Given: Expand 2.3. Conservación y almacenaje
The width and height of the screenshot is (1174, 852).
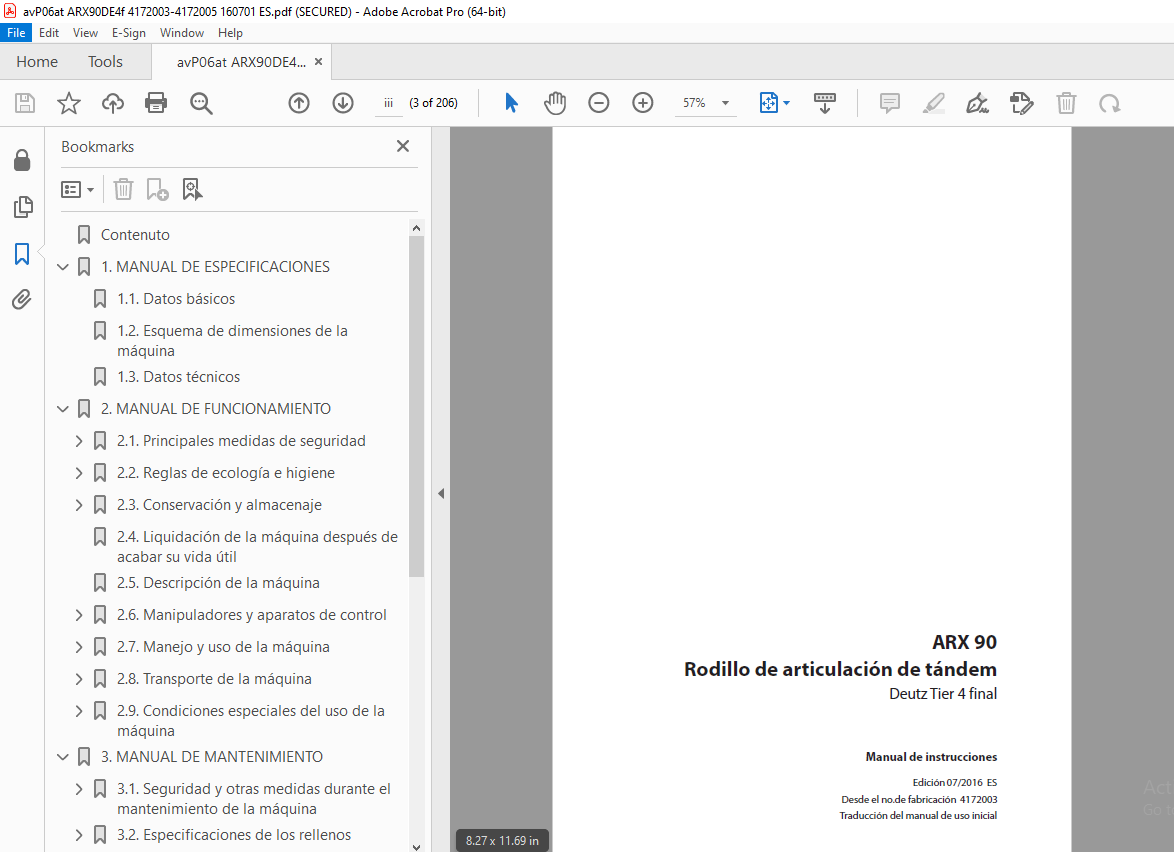Looking at the screenshot, I should point(79,505).
